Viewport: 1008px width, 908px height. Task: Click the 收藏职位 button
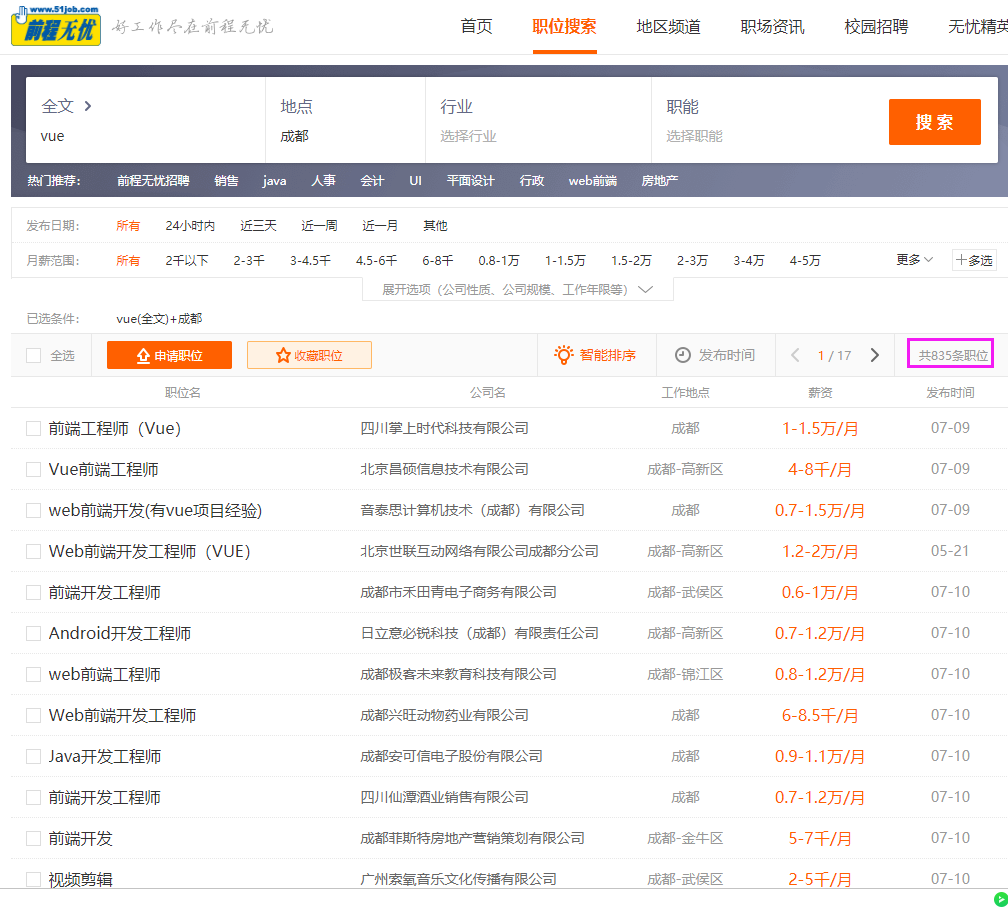(309, 355)
